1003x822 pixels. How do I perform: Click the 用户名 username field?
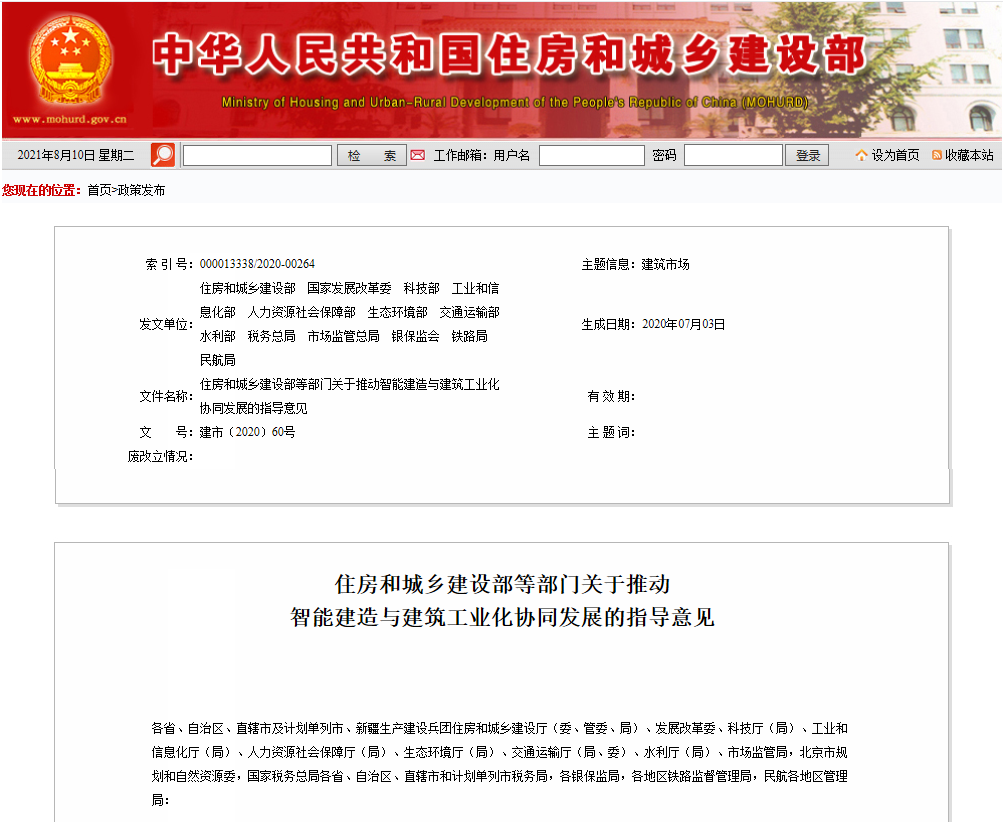click(591, 154)
